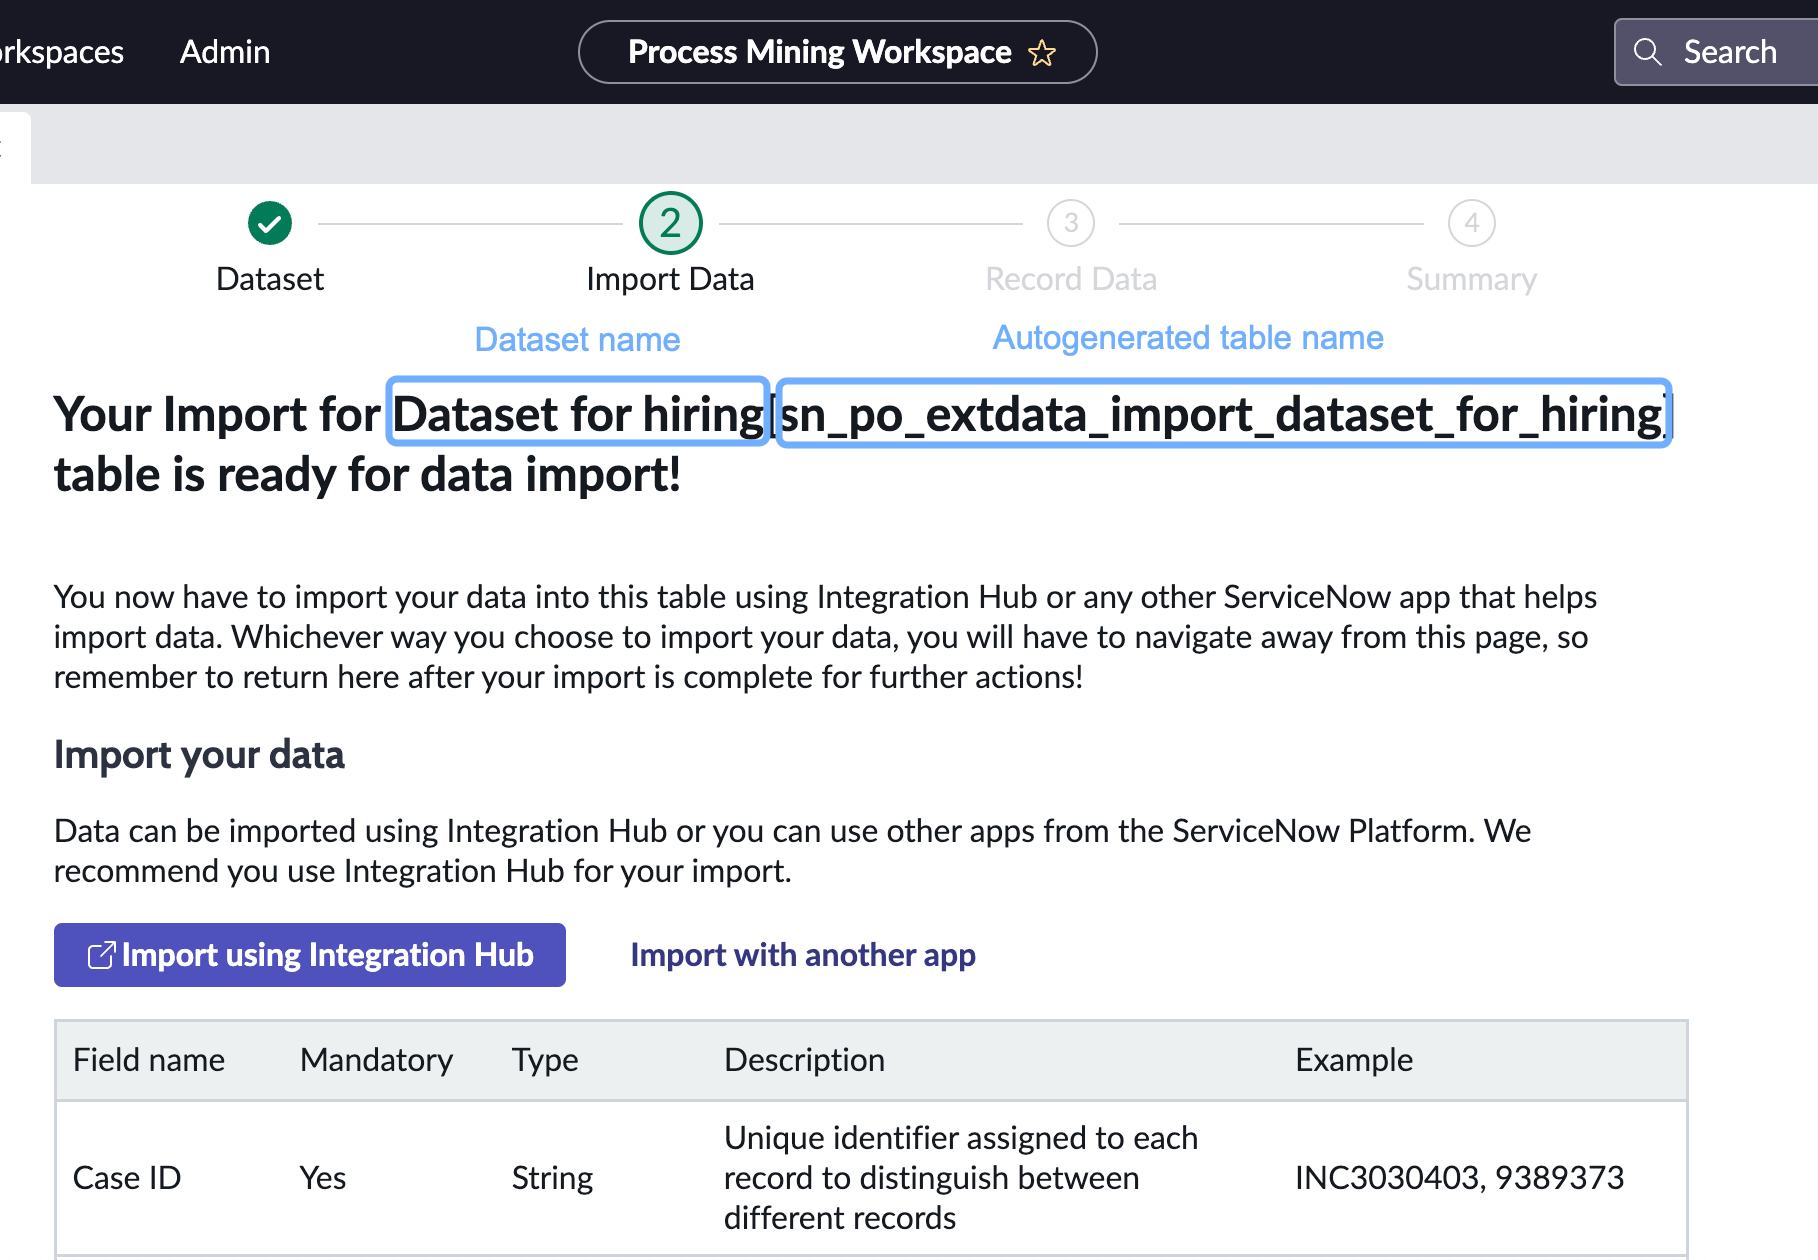Click the Record Data step label
Image resolution: width=1818 pixels, height=1260 pixels.
(1071, 279)
